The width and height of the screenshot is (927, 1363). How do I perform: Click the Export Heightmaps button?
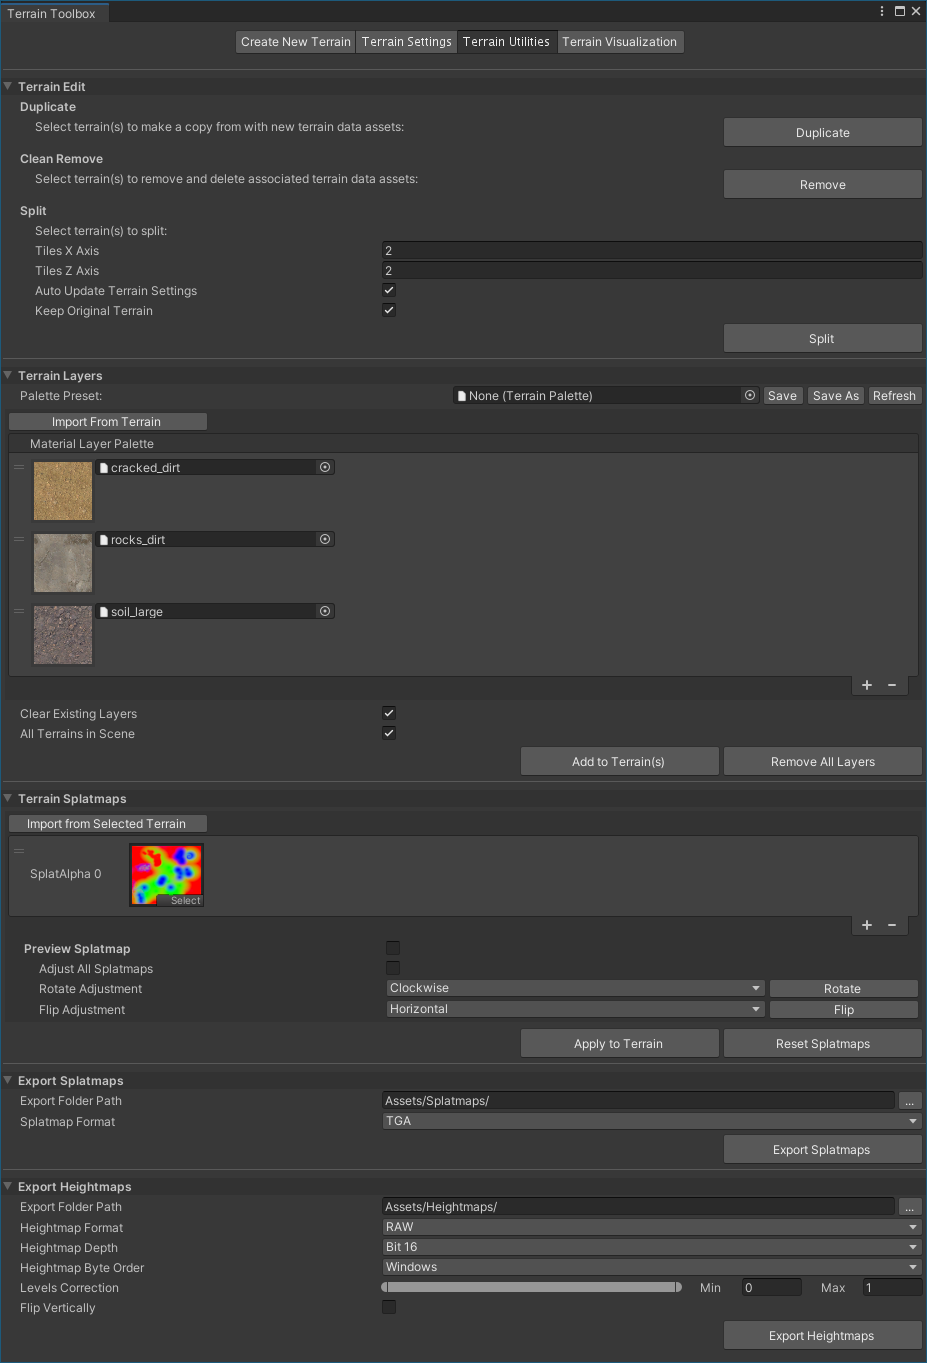click(x=821, y=1336)
